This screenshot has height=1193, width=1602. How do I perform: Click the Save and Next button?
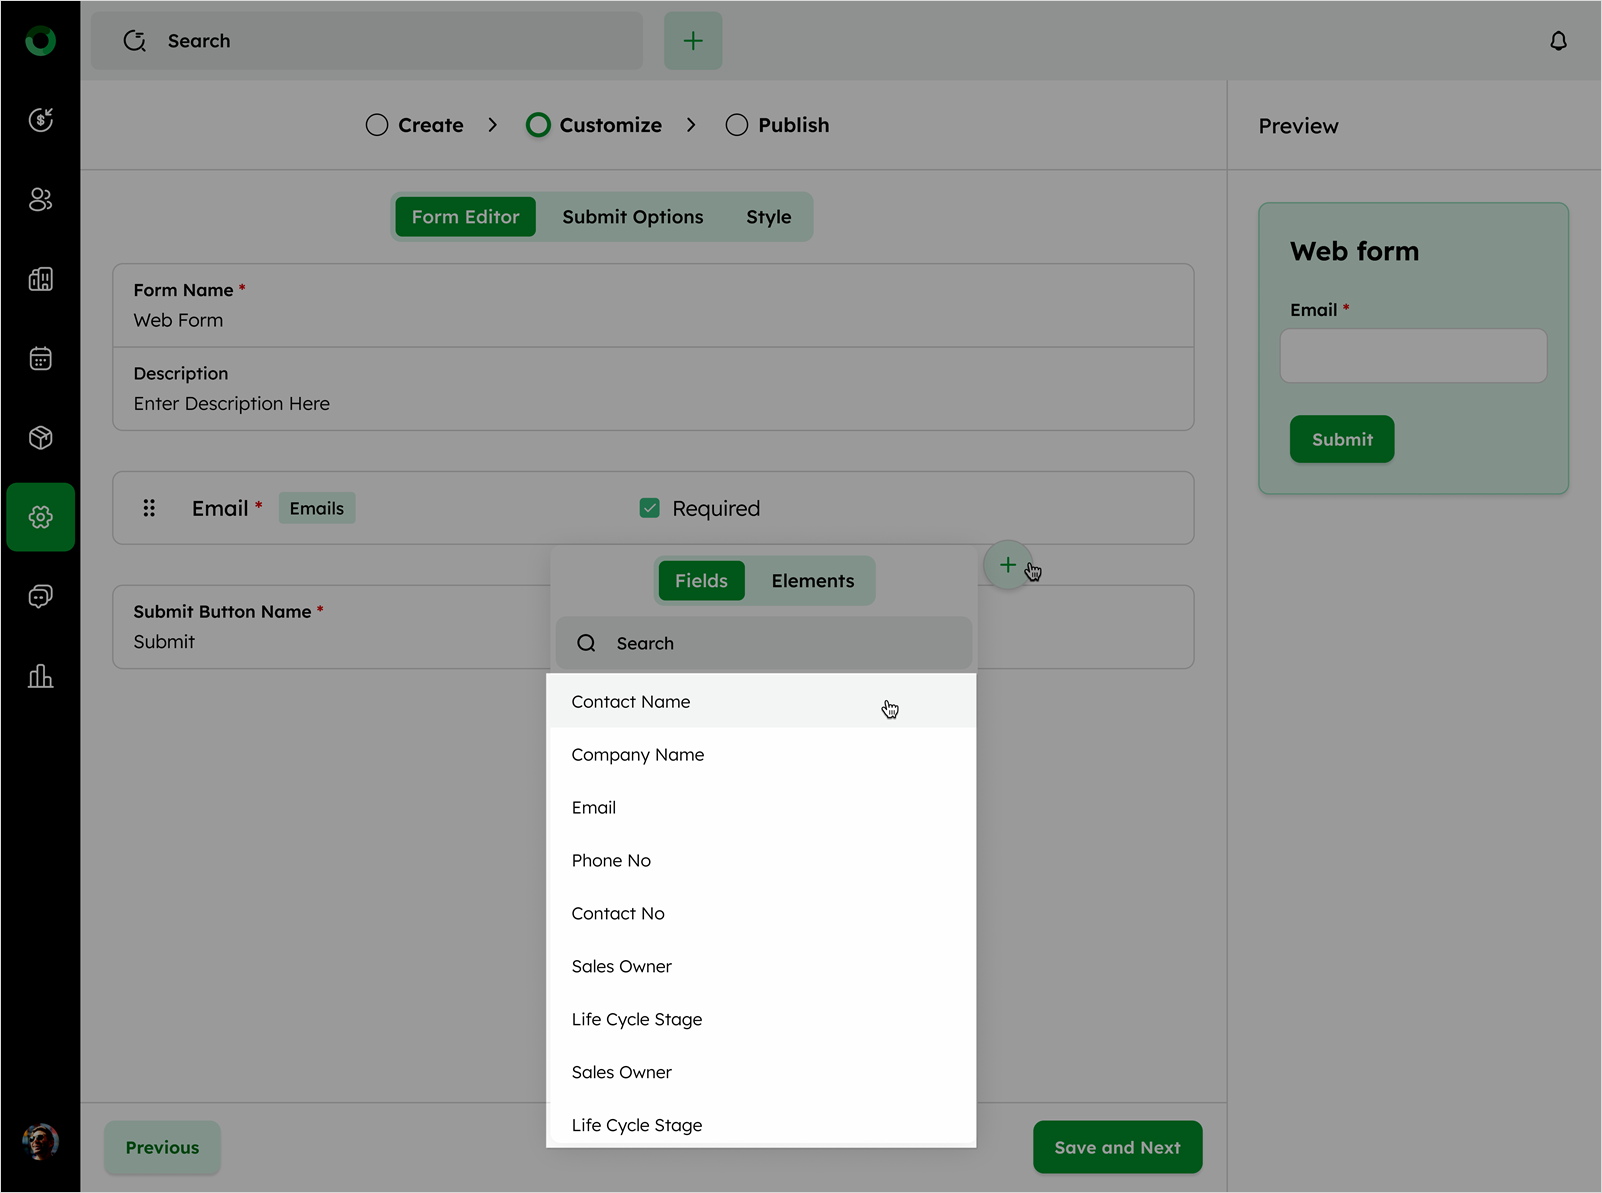pos(1117,1147)
